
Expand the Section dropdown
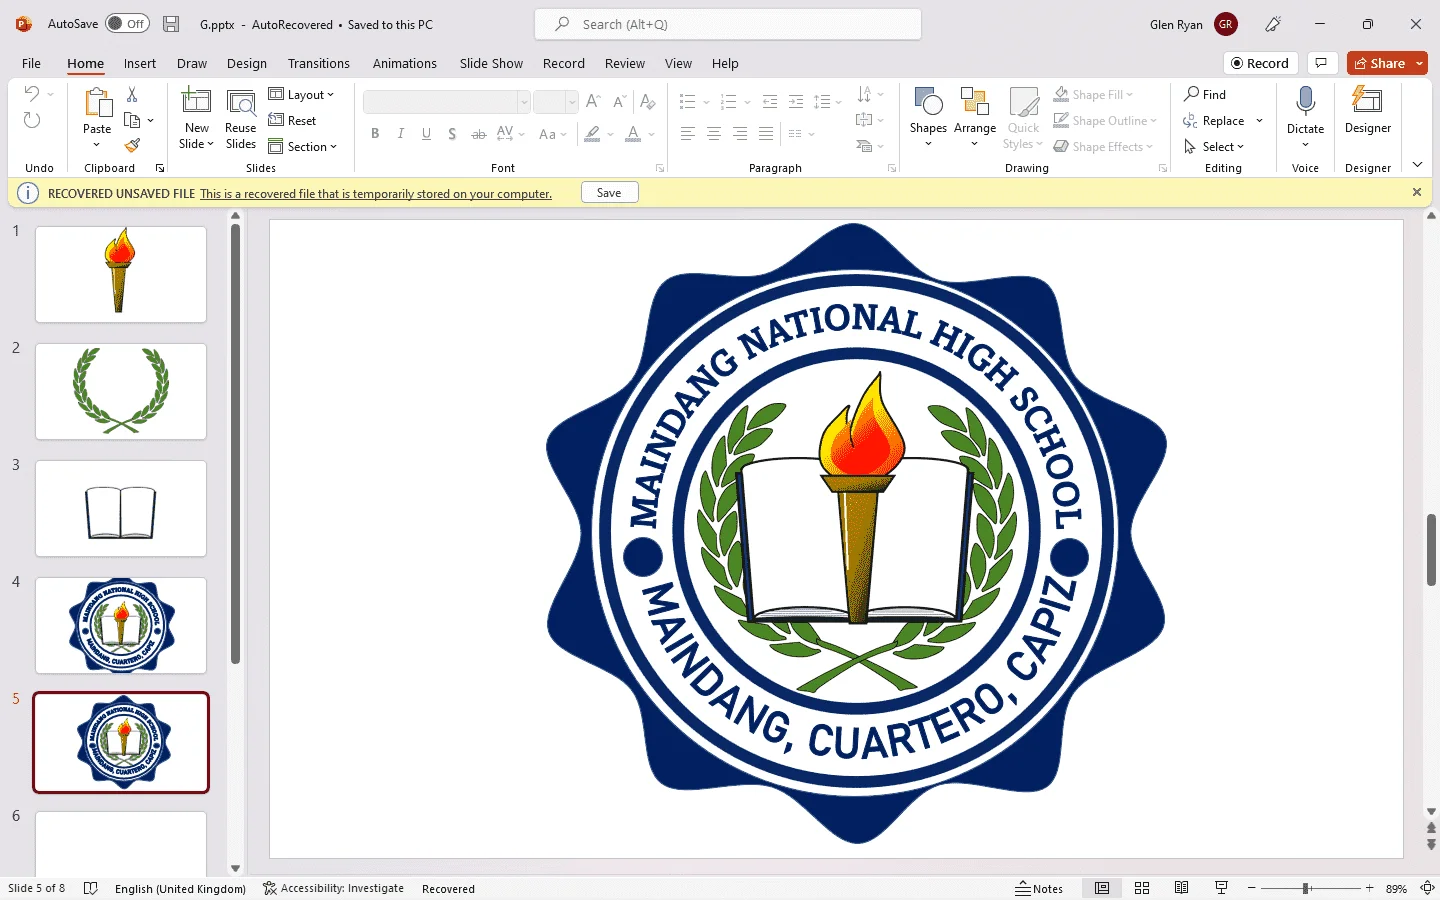[303, 146]
